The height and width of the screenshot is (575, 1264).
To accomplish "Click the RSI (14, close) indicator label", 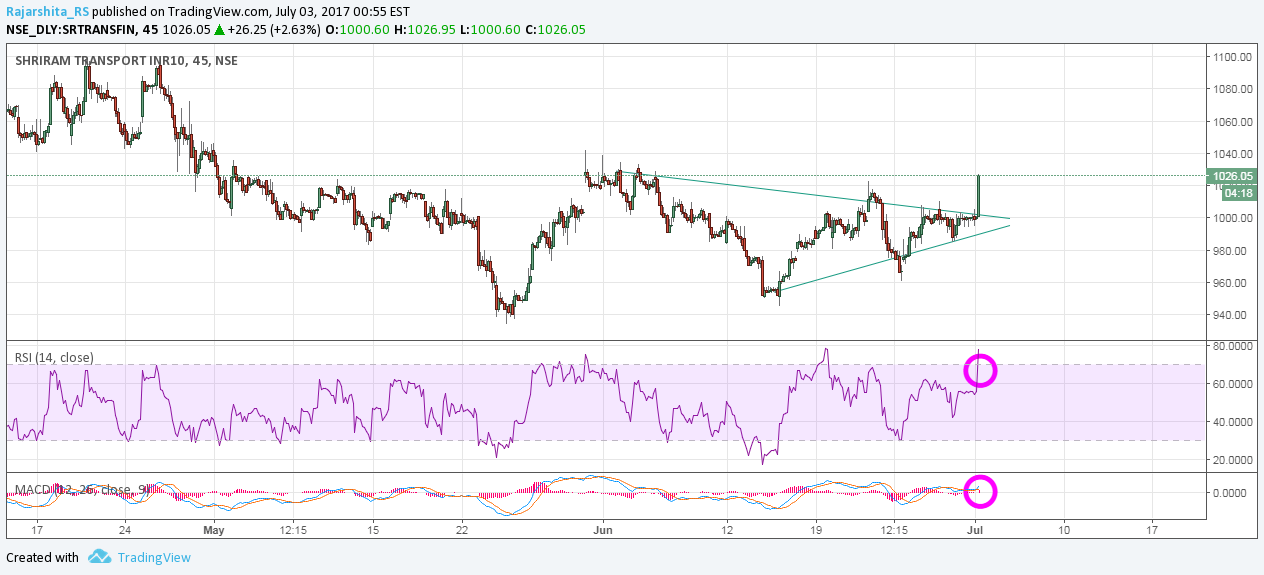I will coord(54,357).
